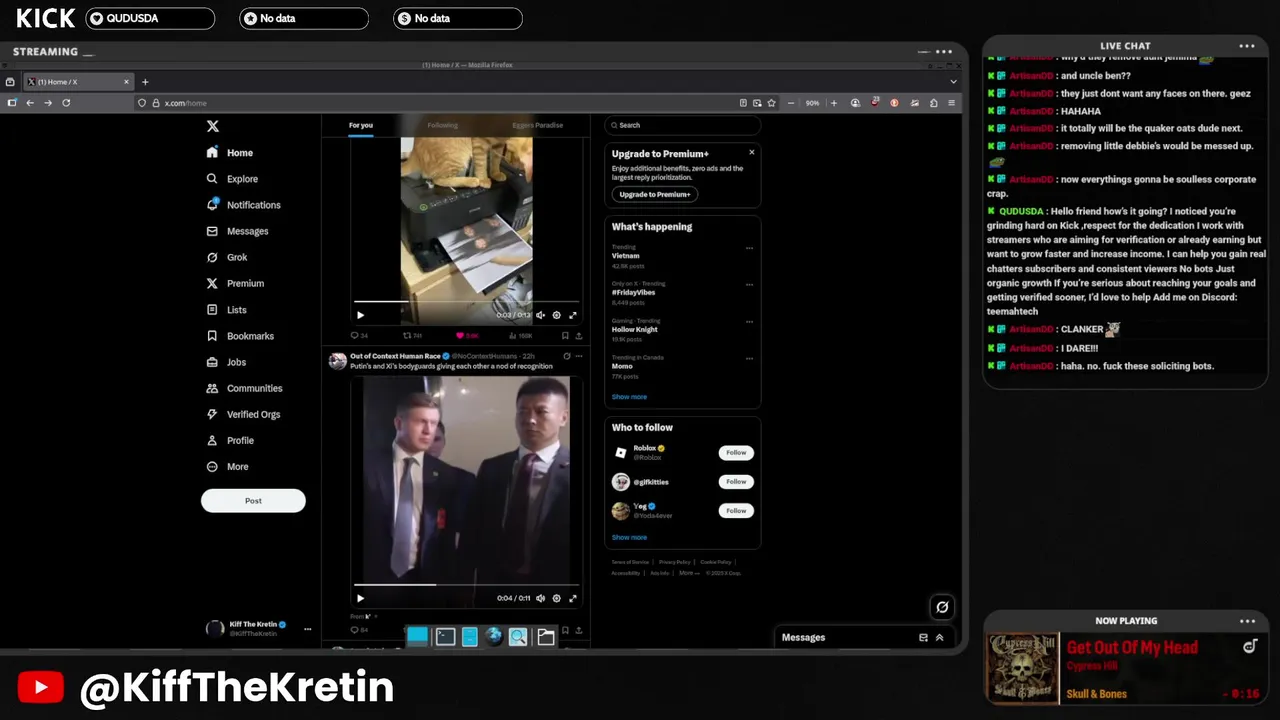View analytics of the cat video post
Viewport: 1280px width, 720px height.
[519, 336]
